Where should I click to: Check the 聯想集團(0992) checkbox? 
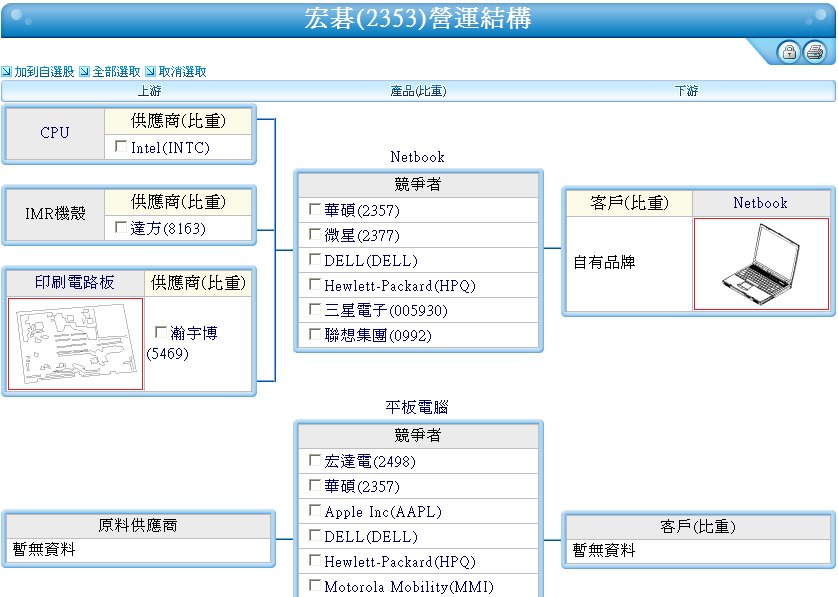[315, 334]
